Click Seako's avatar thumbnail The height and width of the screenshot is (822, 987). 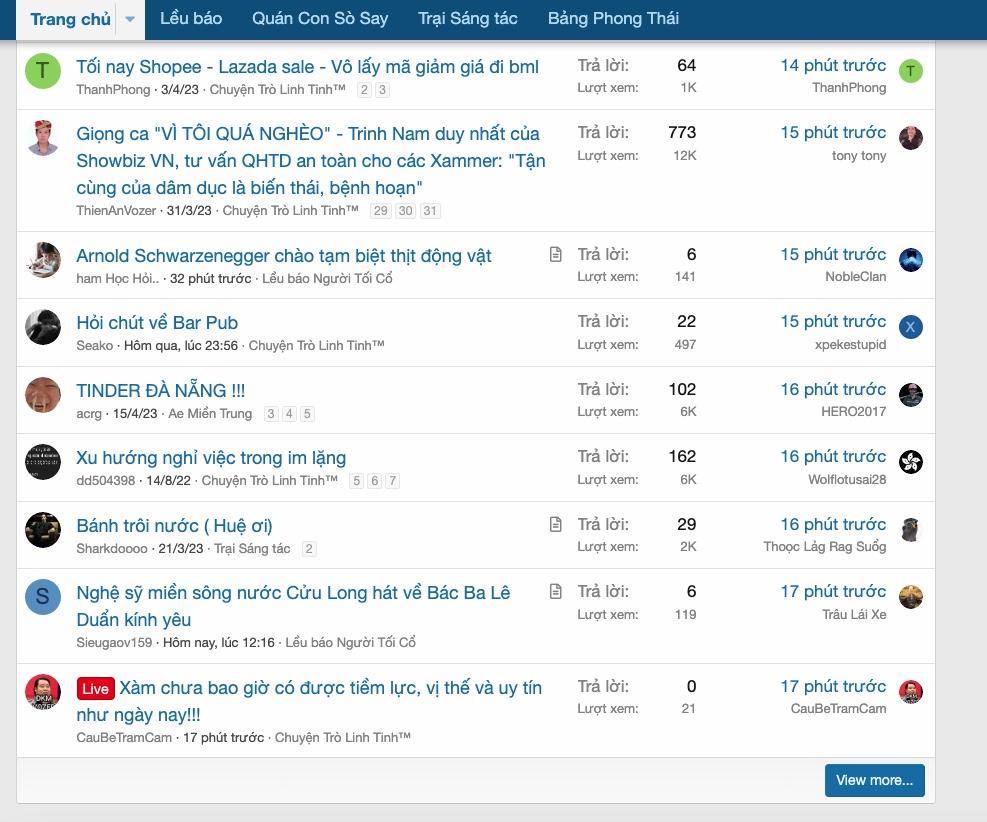click(42, 328)
